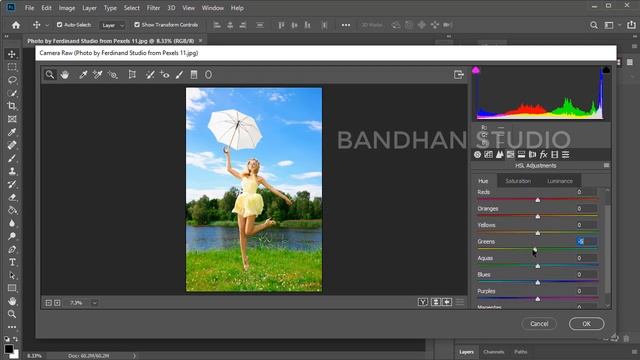The height and width of the screenshot is (360, 640).
Task: Open Photoshop search magnifier icon
Action: coord(594,25)
